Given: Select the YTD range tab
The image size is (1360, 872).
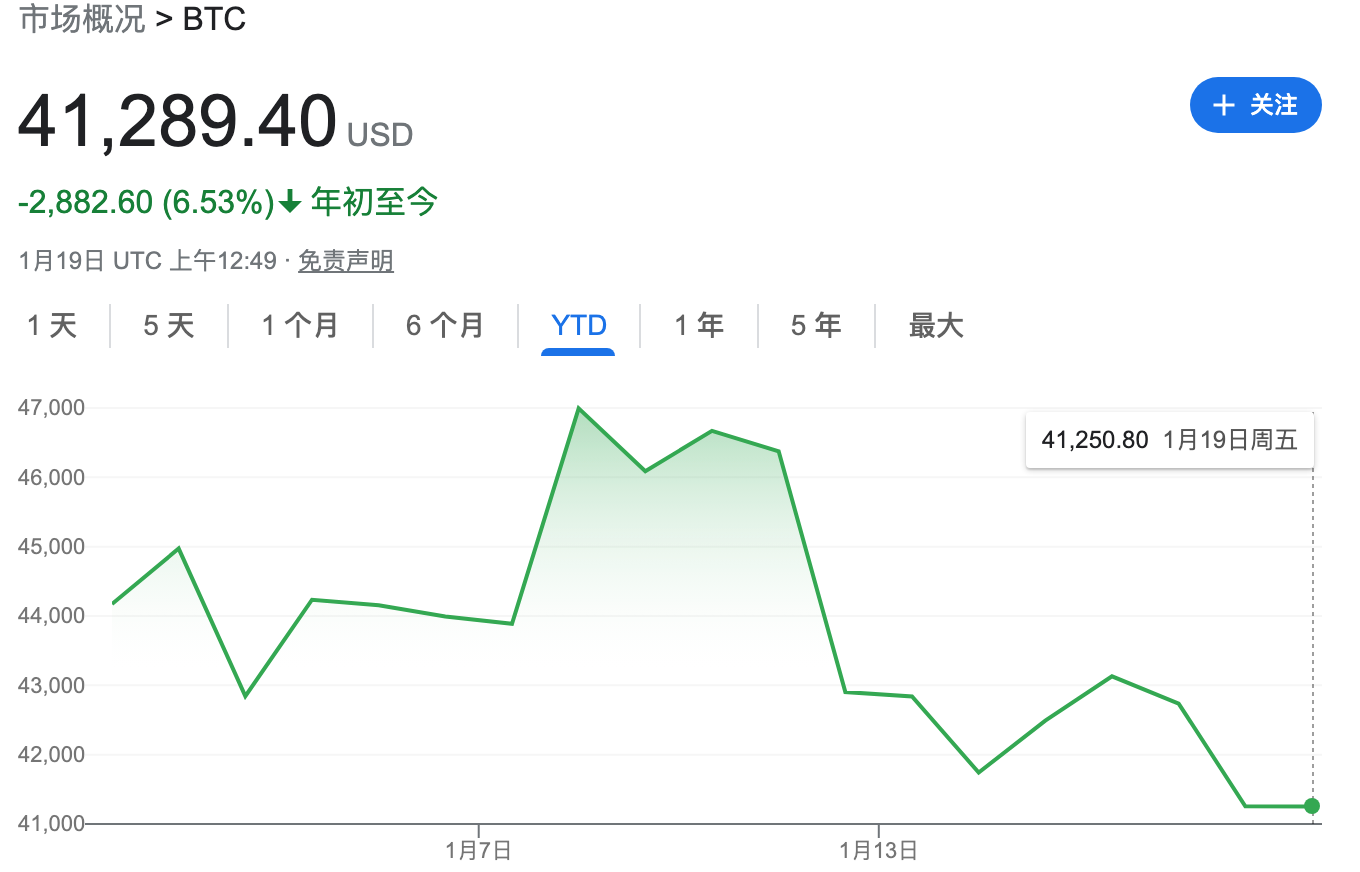Looking at the screenshot, I should pyautogui.click(x=579, y=326).
